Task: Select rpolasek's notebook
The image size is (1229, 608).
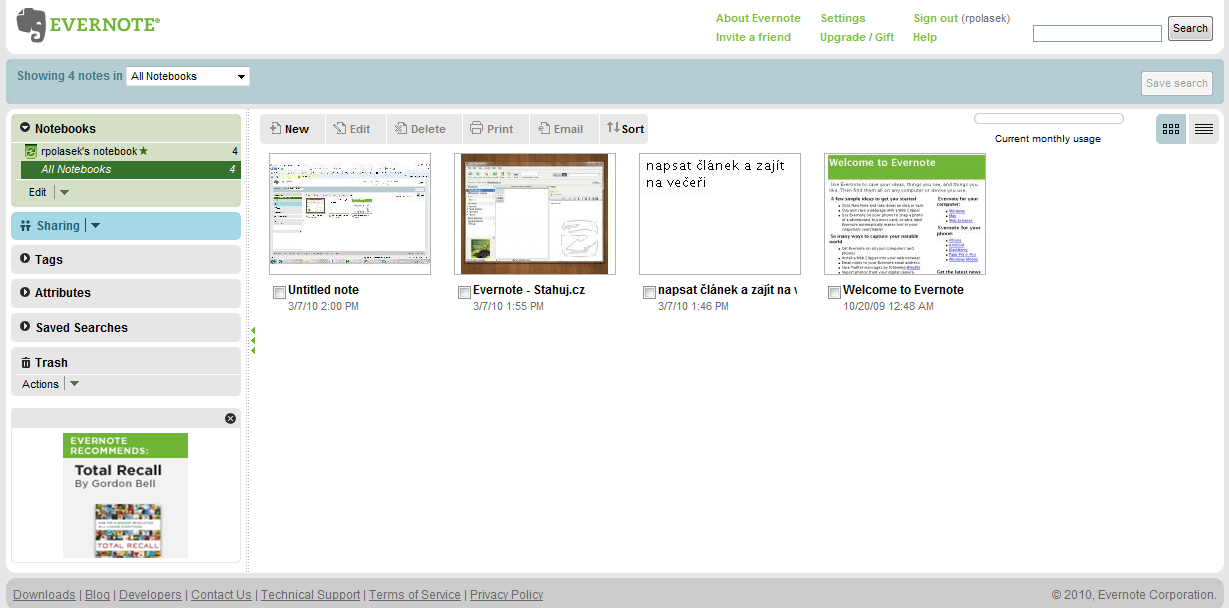Action: [130, 151]
